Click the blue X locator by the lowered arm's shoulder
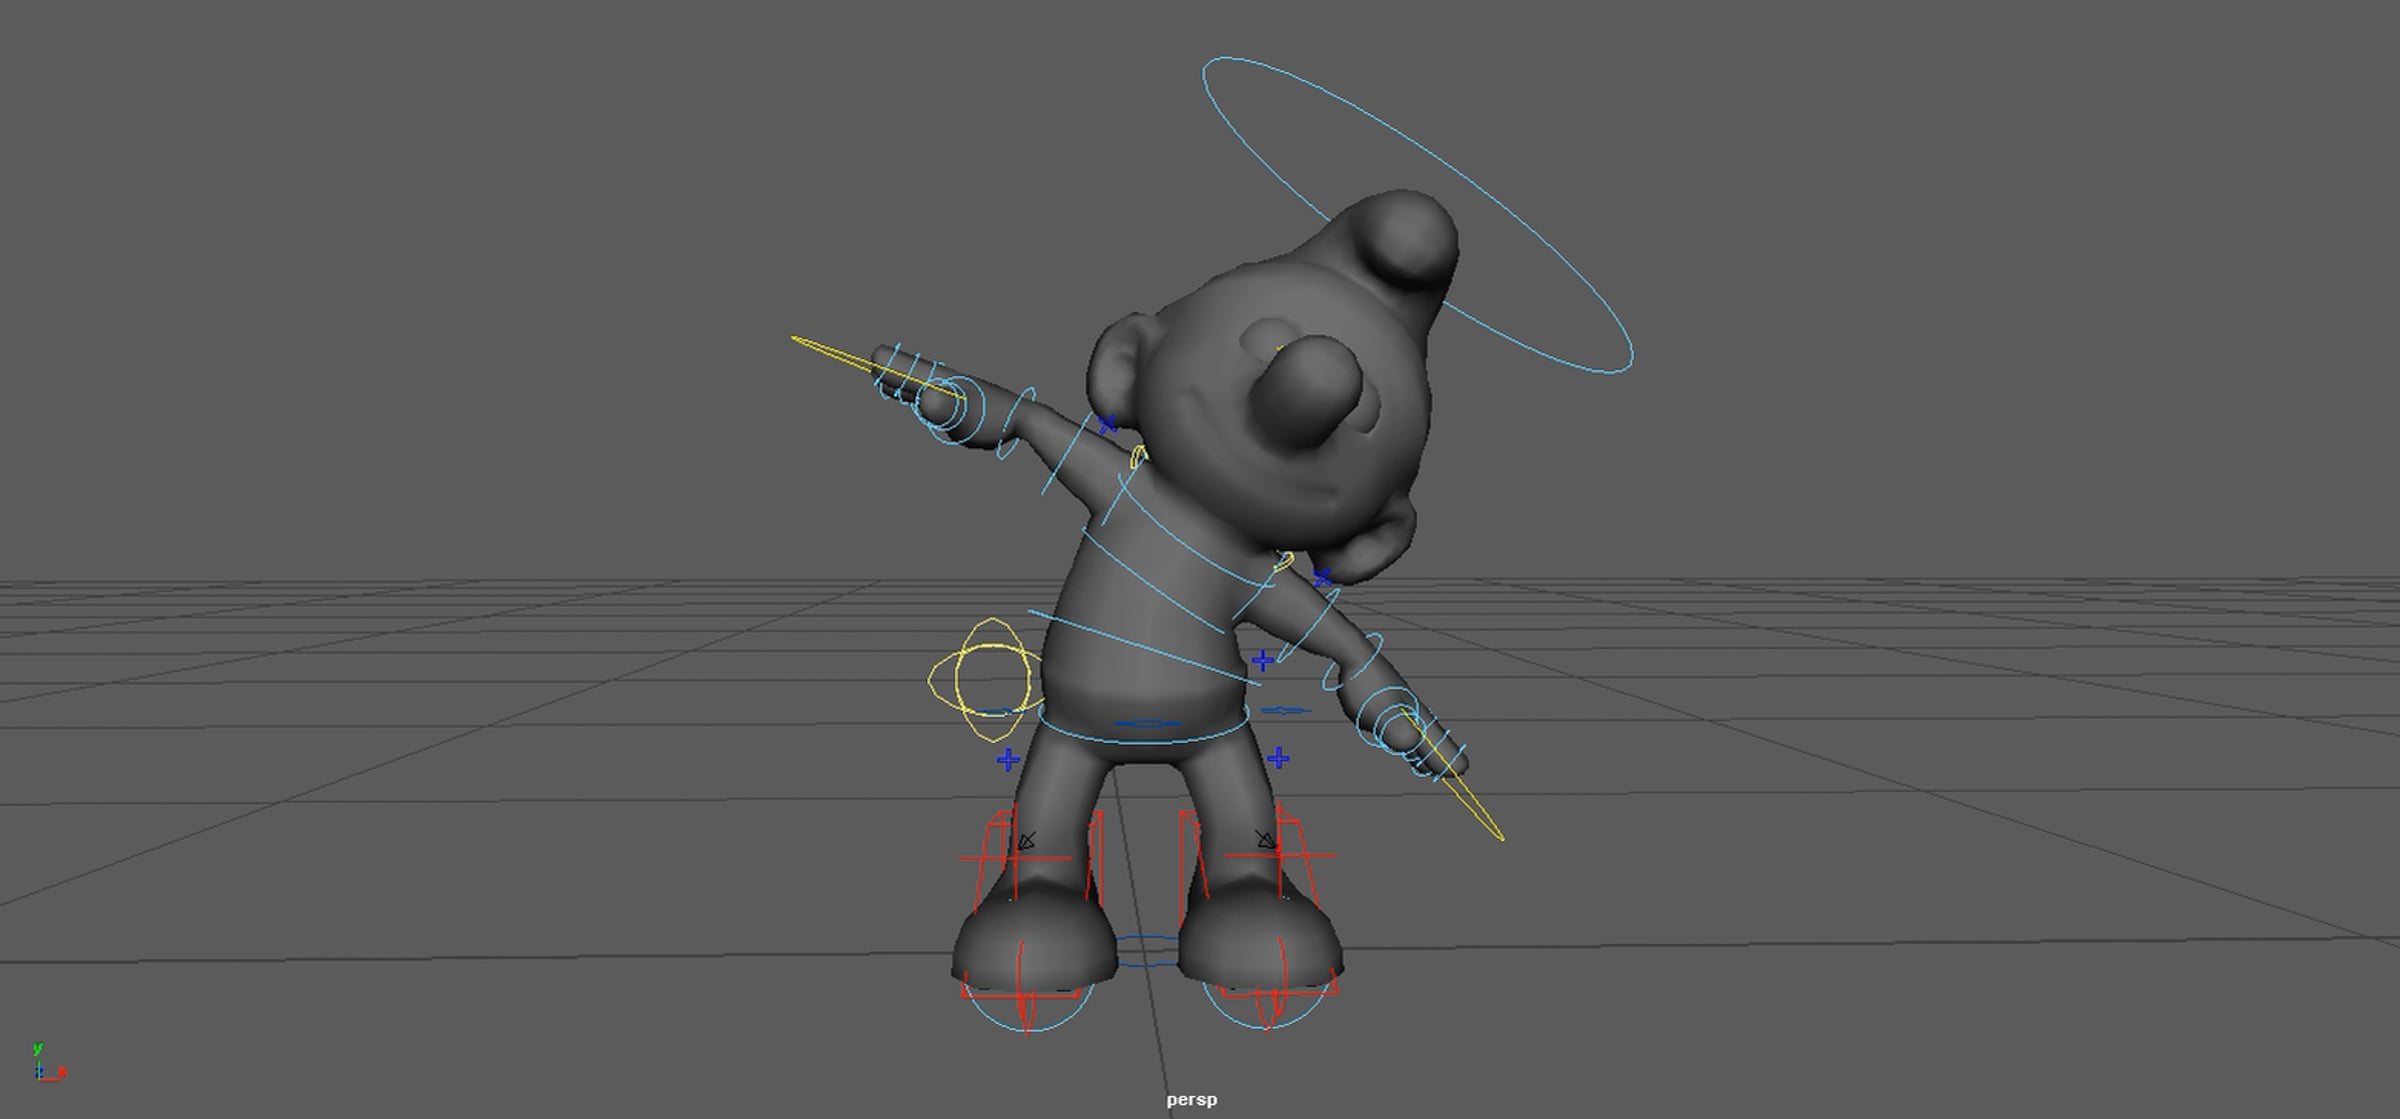 coord(1322,577)
